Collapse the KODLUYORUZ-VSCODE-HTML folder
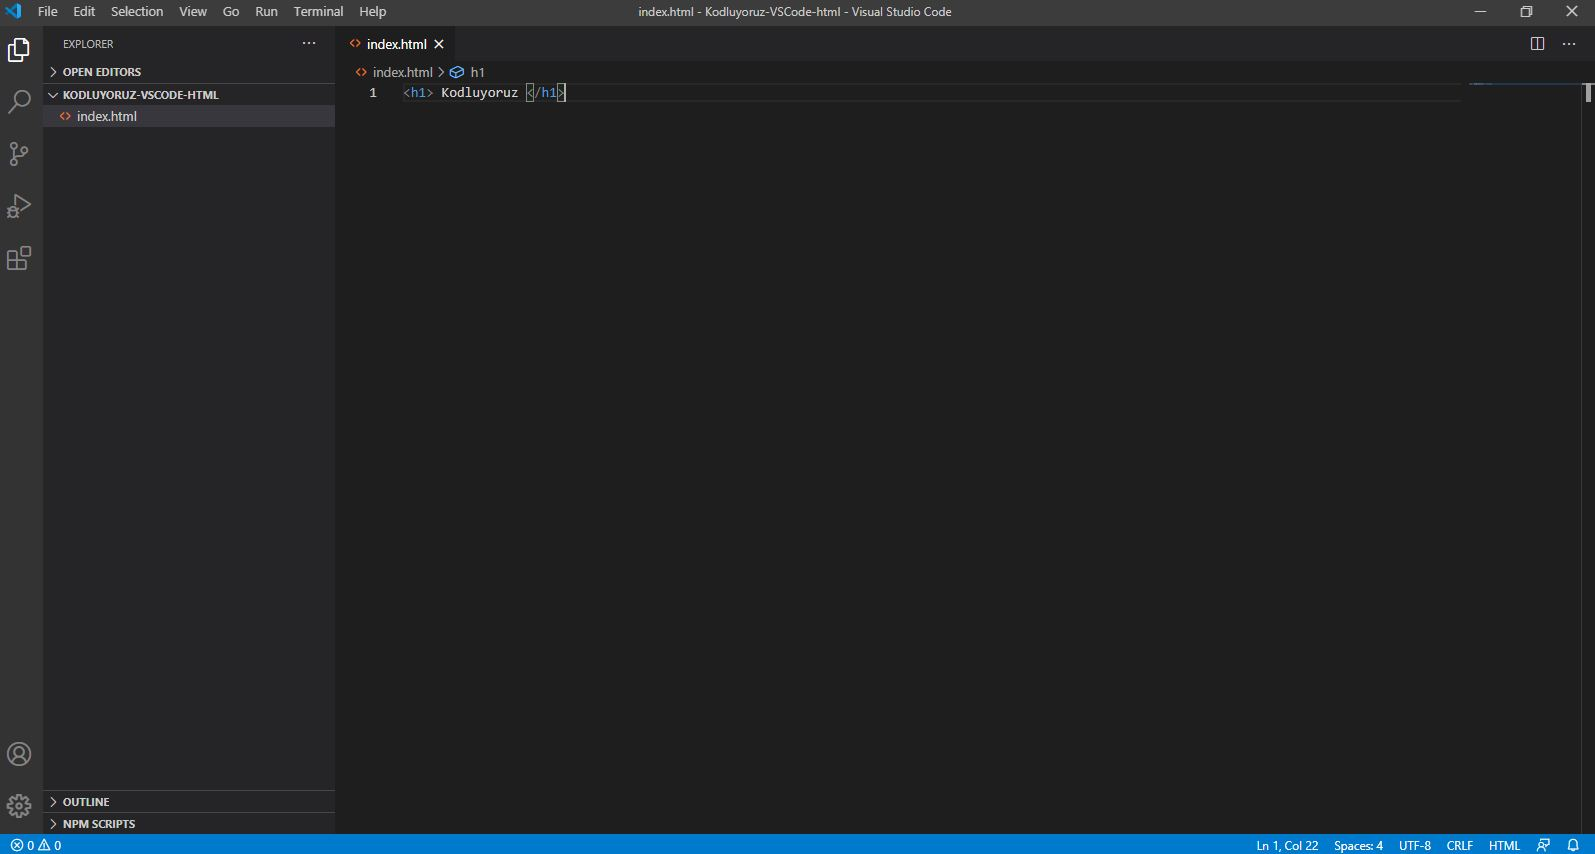This screenshot has height=854, width=1595. (x=140, y=95)
